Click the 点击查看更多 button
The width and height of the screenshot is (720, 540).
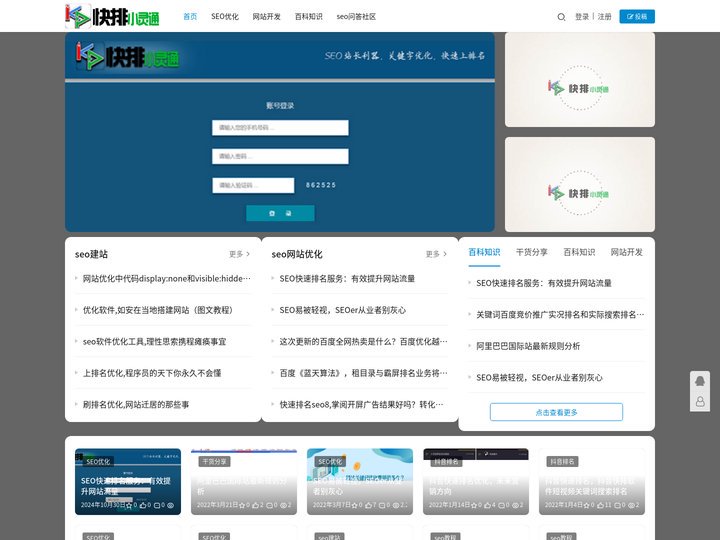pos(556,412)
